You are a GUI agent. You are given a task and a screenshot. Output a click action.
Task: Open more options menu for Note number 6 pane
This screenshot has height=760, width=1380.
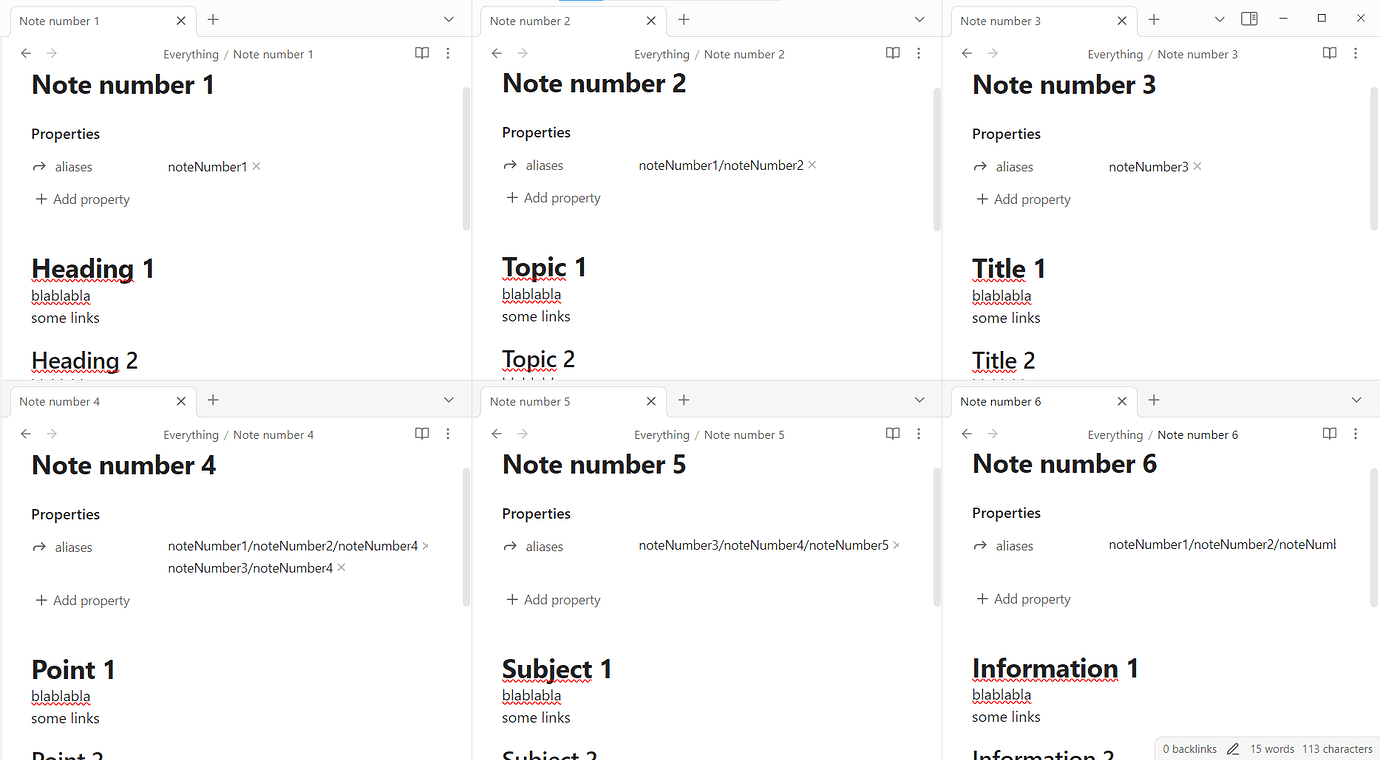pos(1356,434)
